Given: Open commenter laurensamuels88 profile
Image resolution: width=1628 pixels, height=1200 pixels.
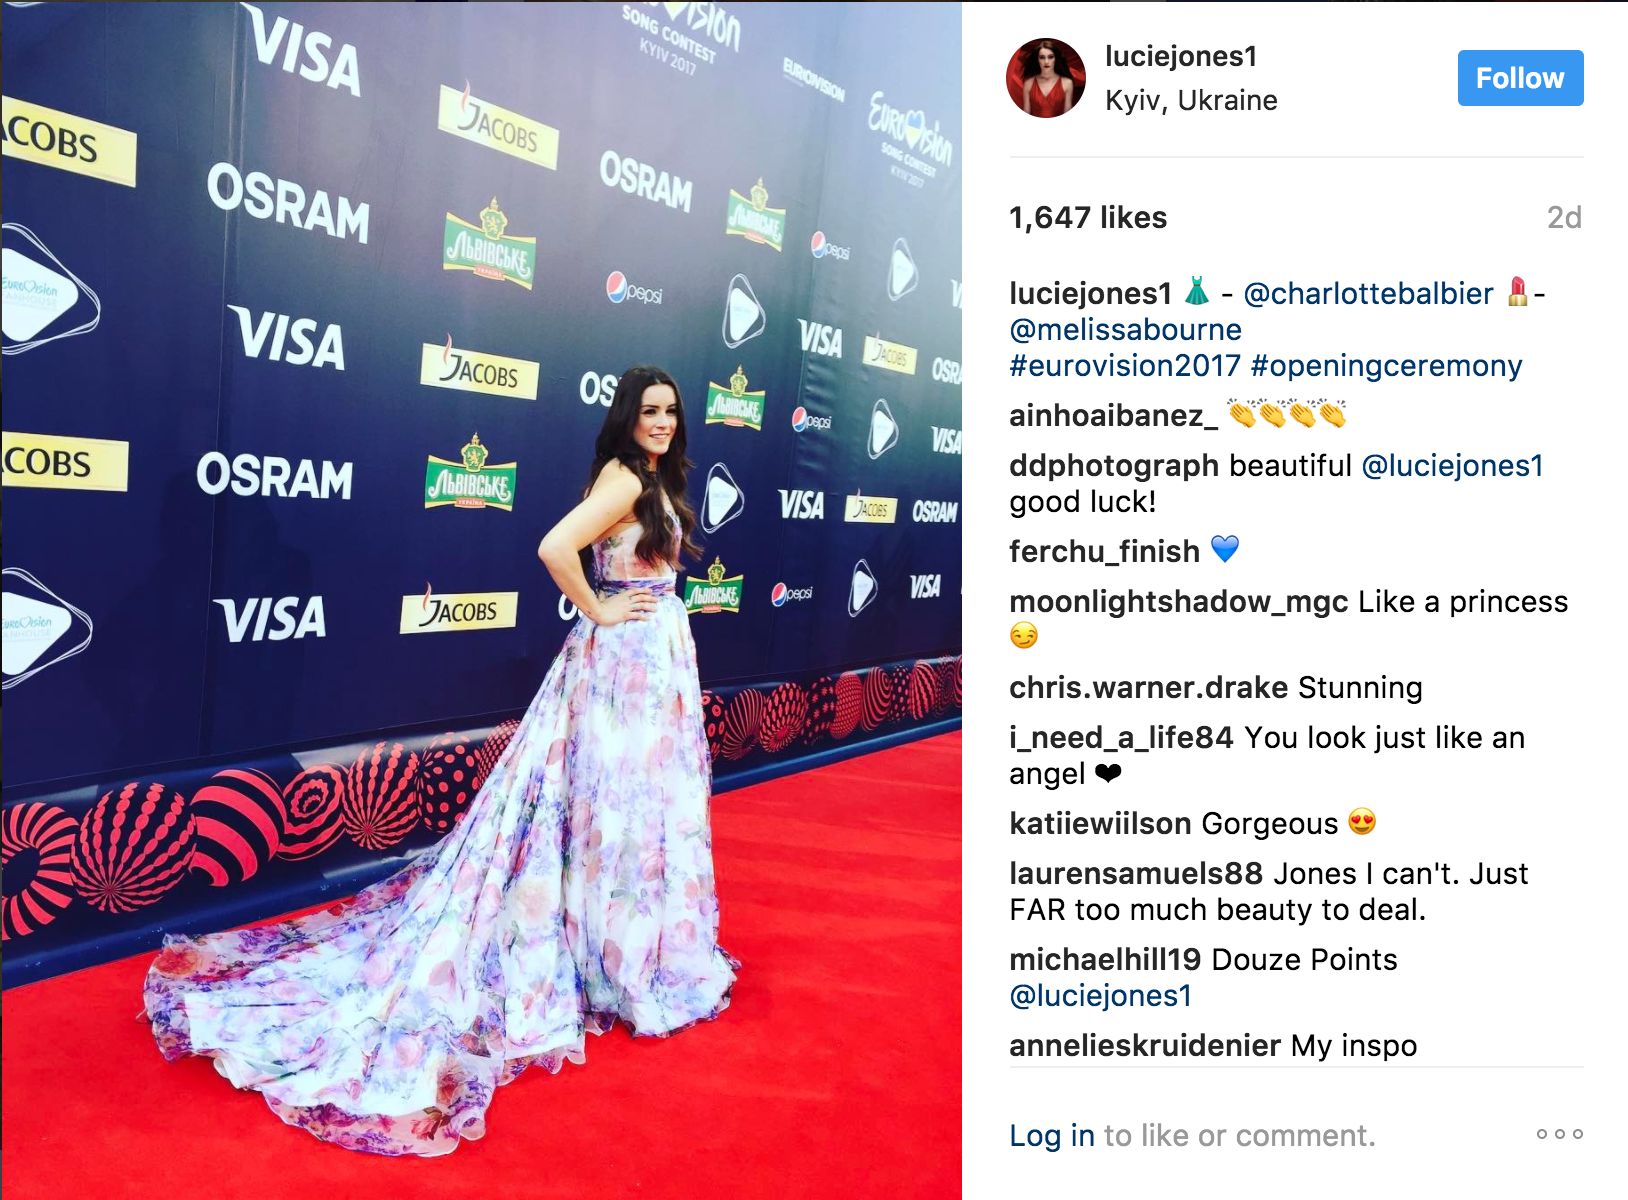Looking at the screenshot, I should (1136, 873).
